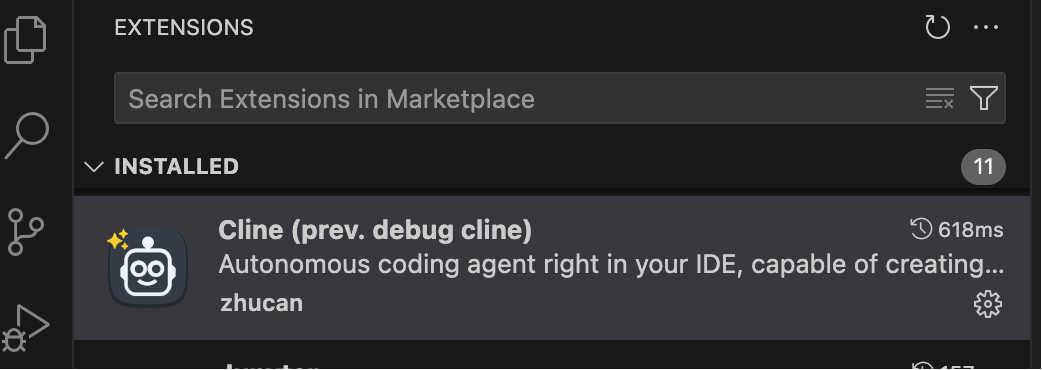Open the Run and Debug view
Screen dimensions: 1042x370
(26, 328)
